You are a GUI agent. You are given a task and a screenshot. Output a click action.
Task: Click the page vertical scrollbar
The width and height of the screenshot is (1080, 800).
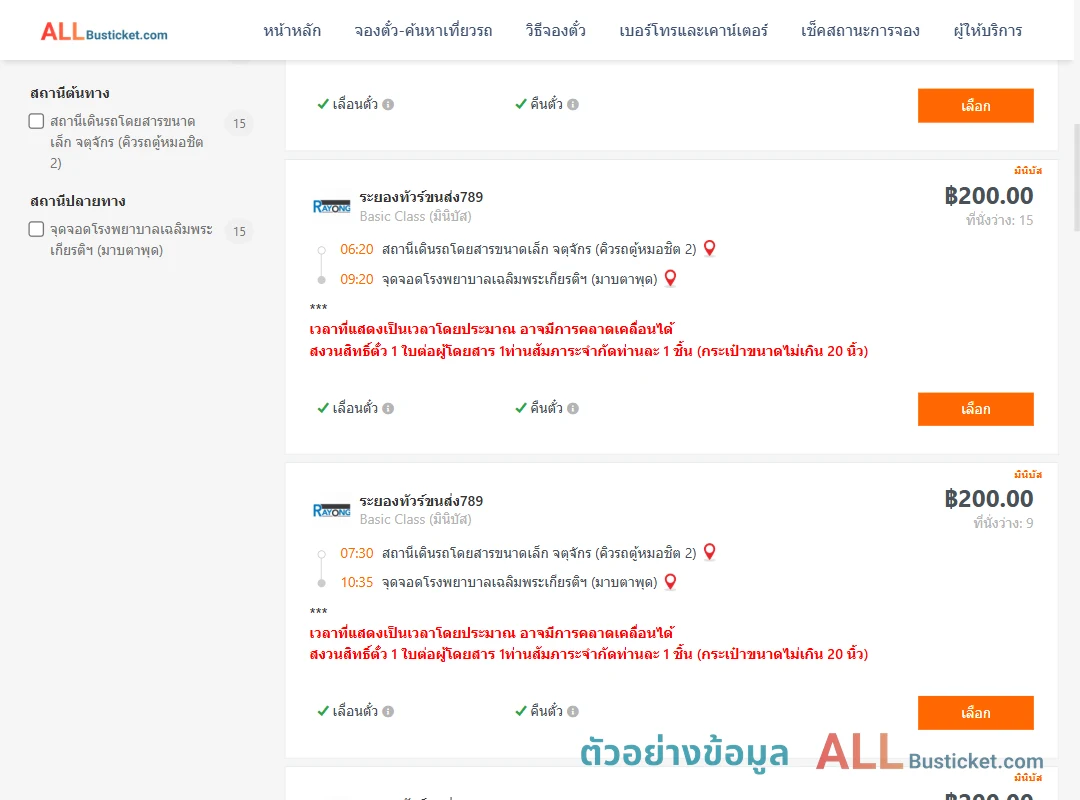1077,178
